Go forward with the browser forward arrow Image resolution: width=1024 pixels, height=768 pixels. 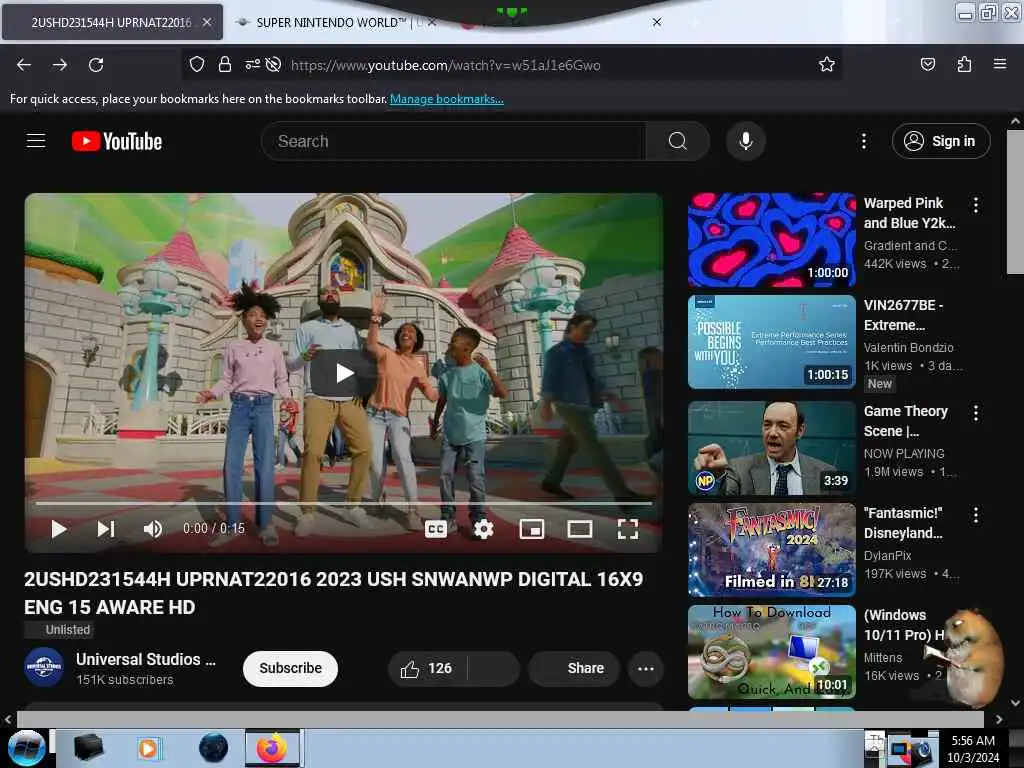[x=59, y=65]
